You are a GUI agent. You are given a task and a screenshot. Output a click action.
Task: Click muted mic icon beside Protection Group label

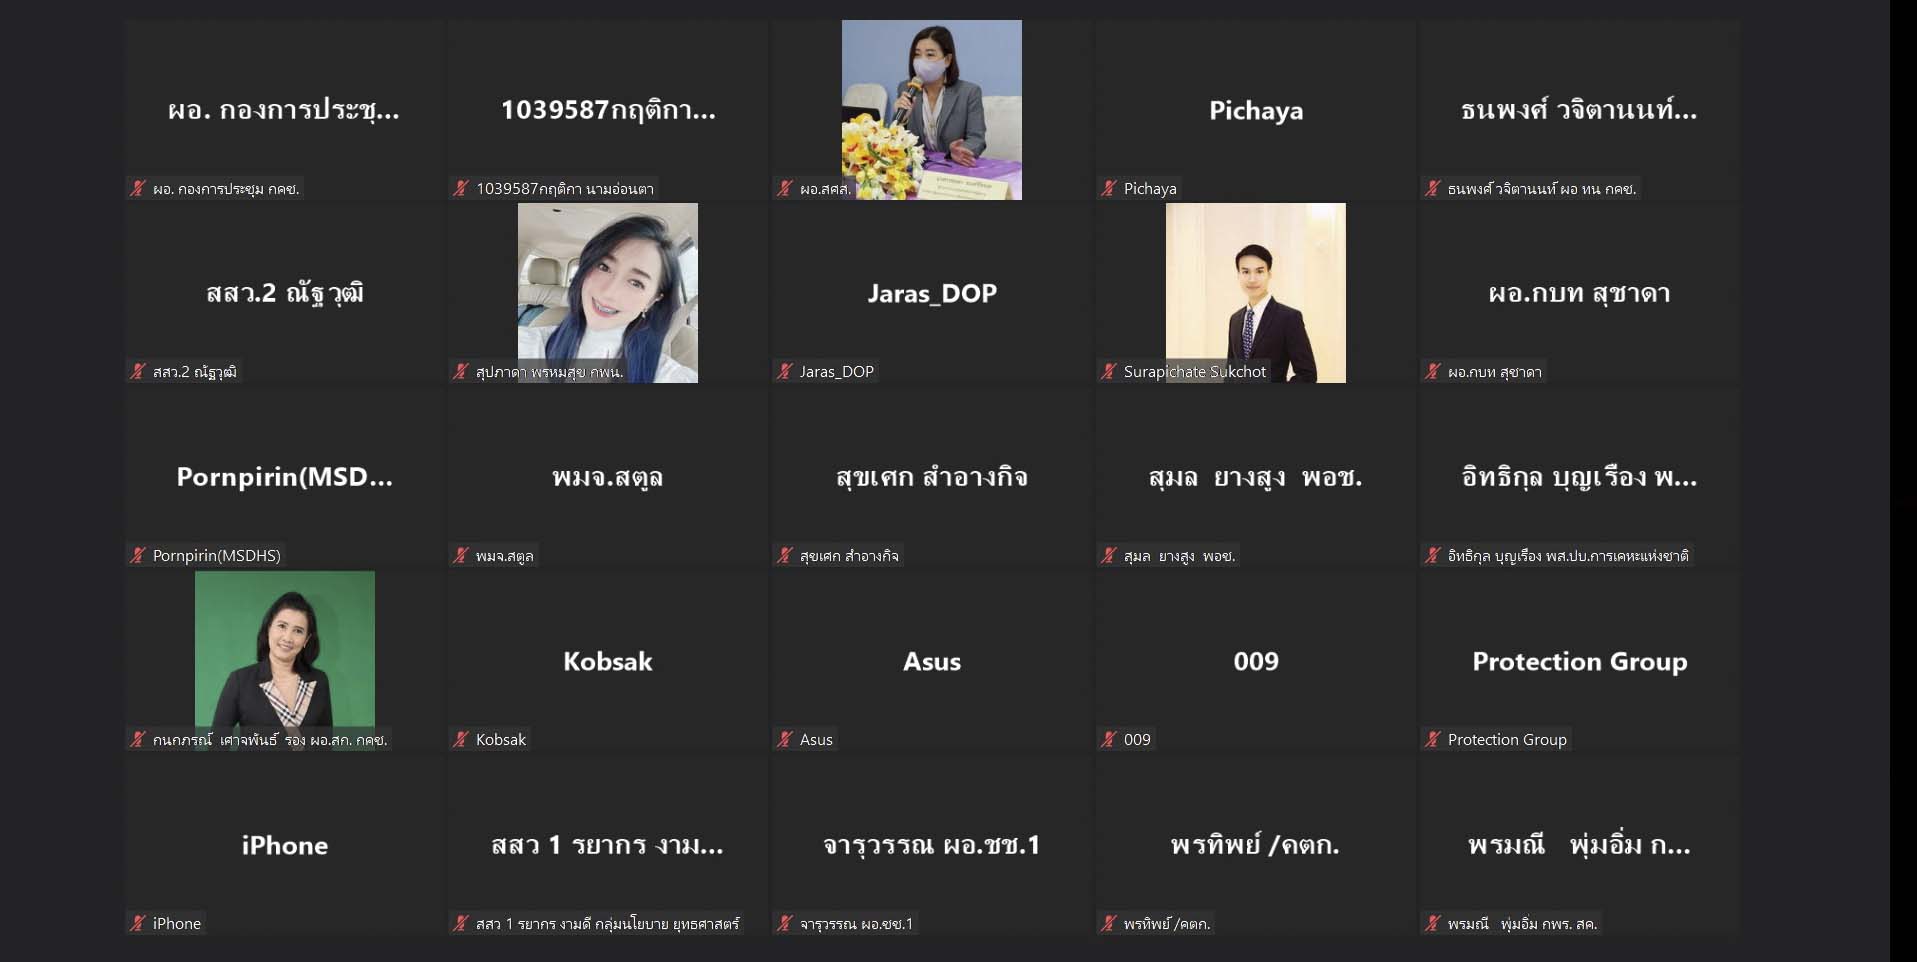[1432, 739]
